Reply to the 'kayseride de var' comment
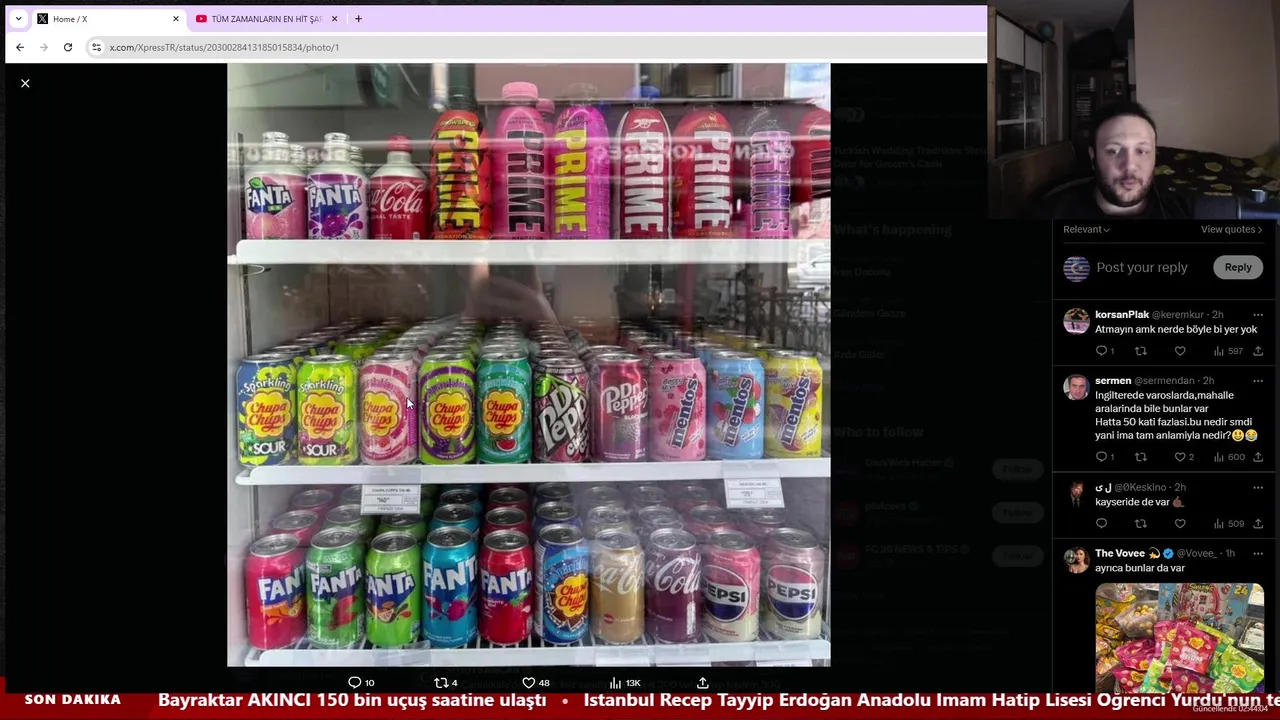 click(x=1102, y=523)
